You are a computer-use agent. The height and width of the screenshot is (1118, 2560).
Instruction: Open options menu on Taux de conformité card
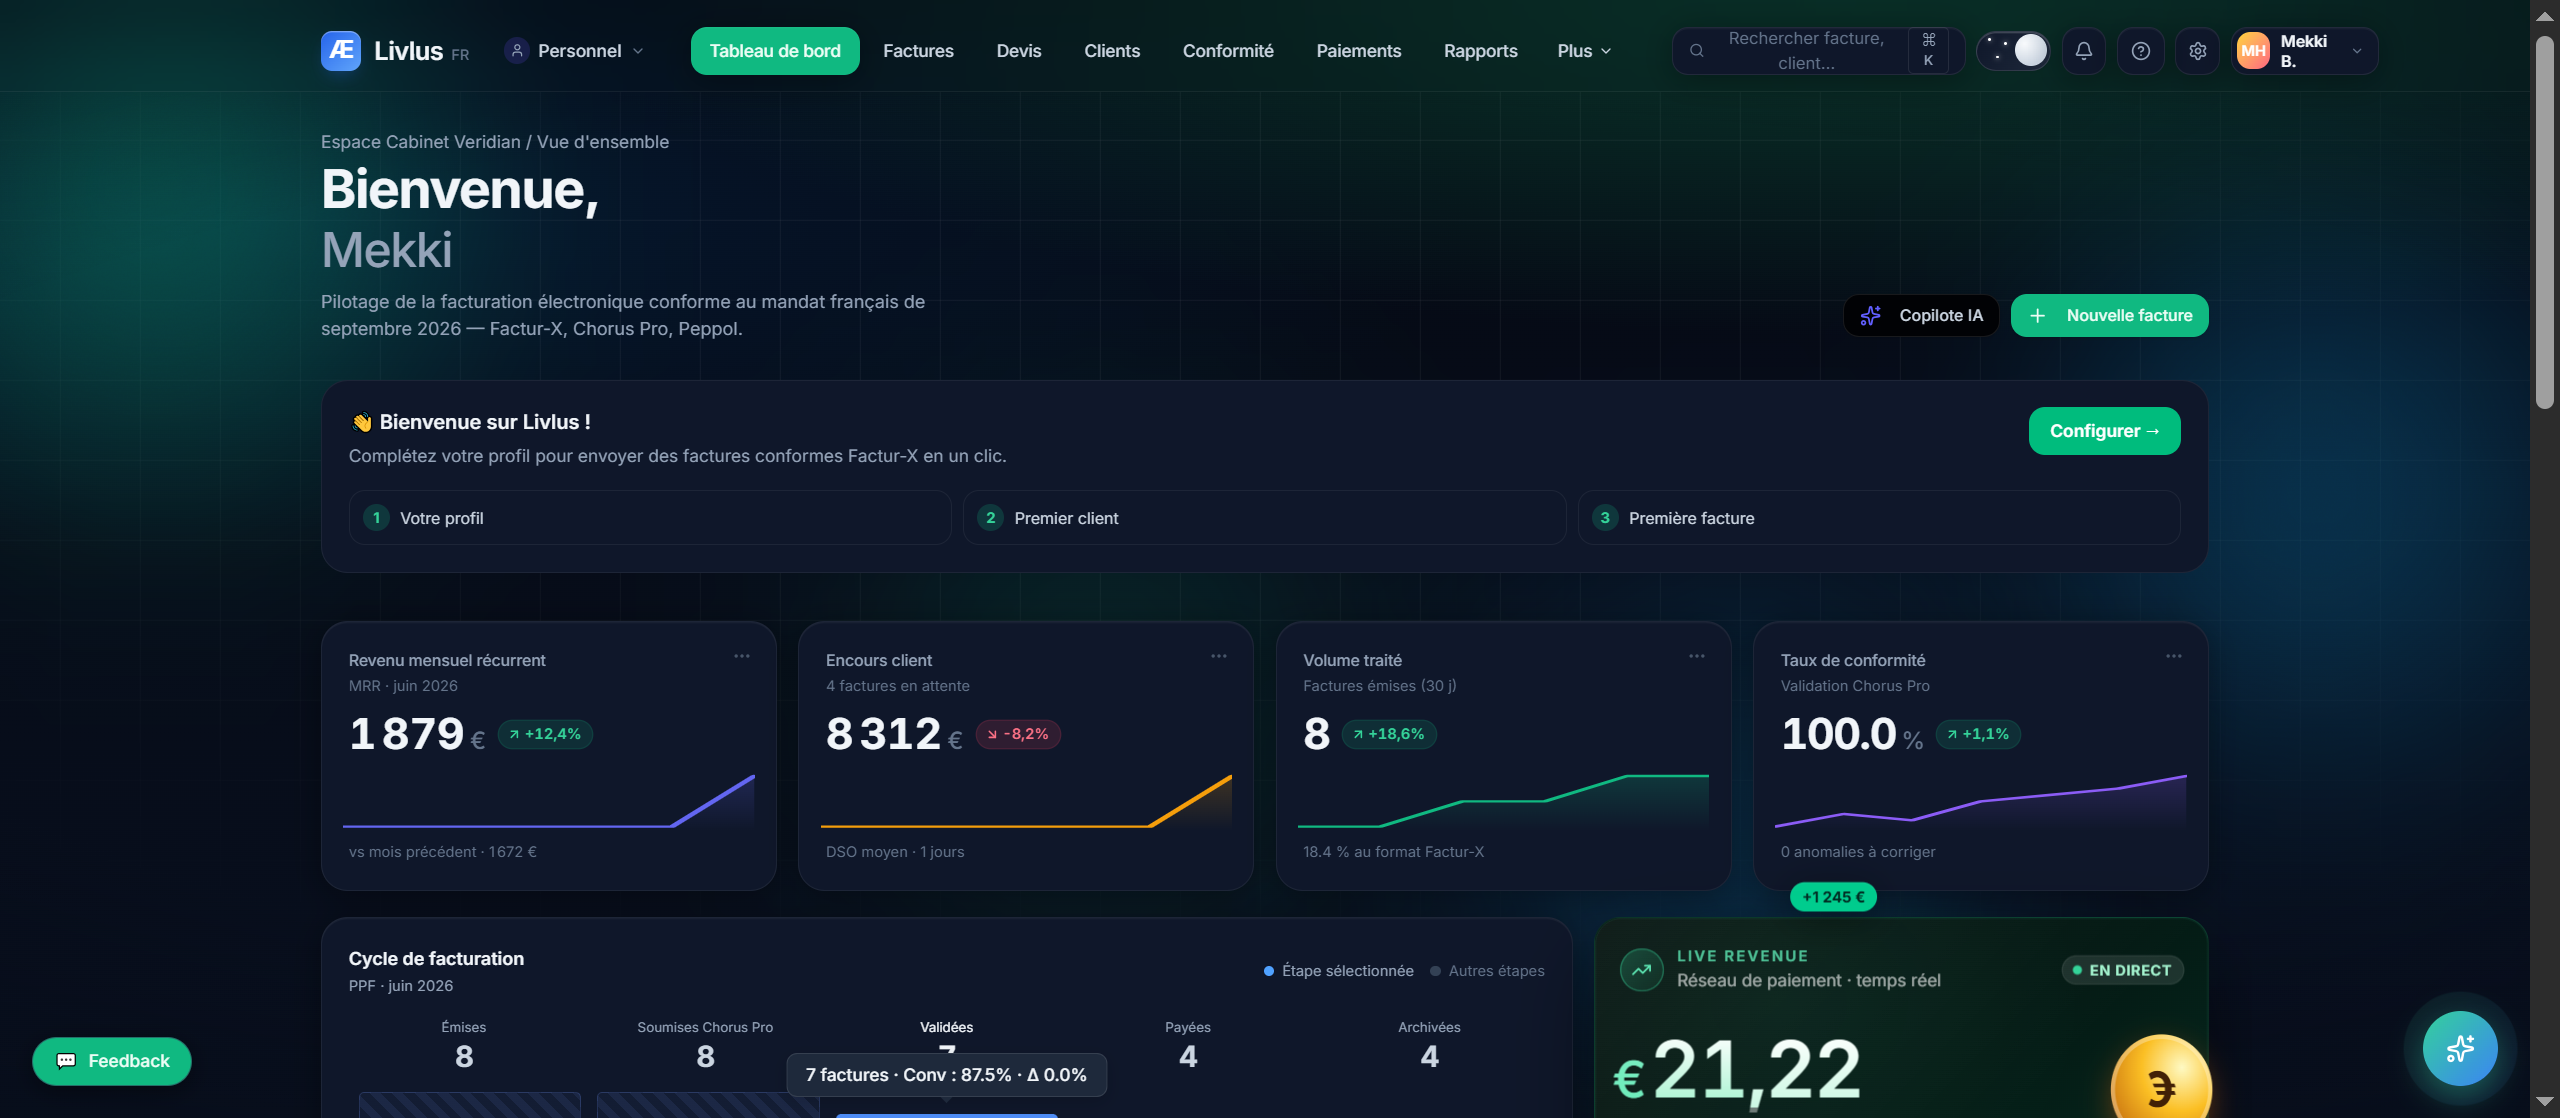pos(2174,656)
